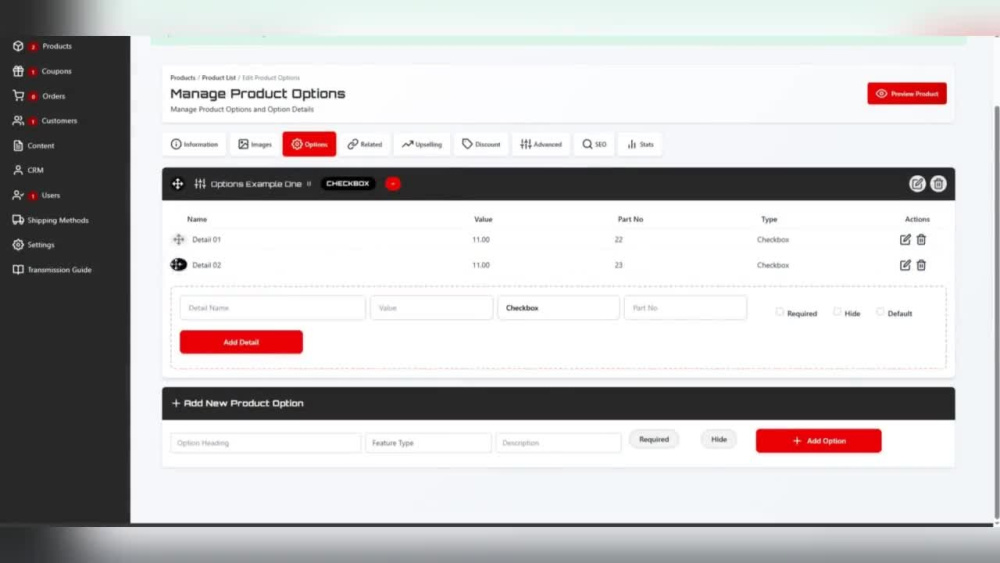Click the sliders icon beside Options Example One
1000x563 pixels.
tap(200, 184)
